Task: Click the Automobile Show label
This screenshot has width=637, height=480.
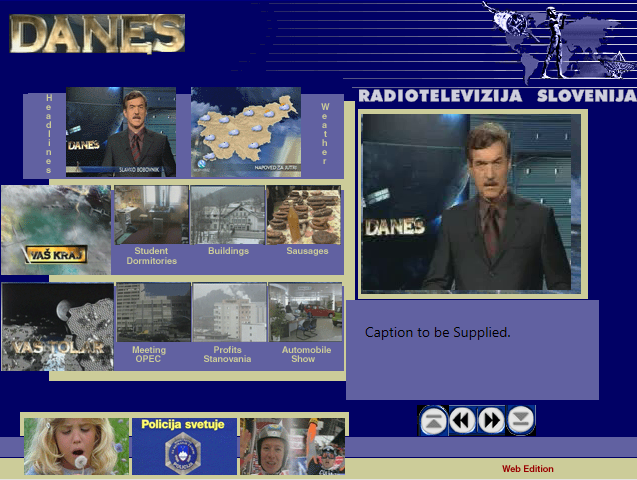Action: click(306, 354)
